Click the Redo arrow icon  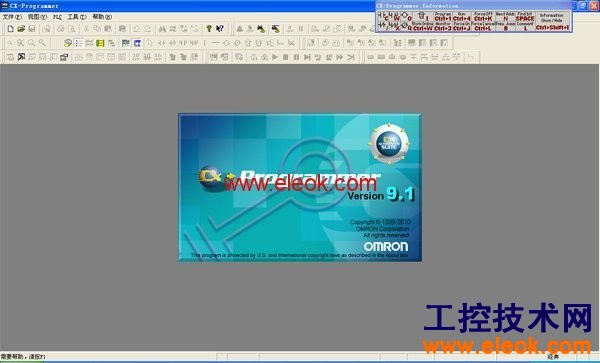[x=147, y=29]
